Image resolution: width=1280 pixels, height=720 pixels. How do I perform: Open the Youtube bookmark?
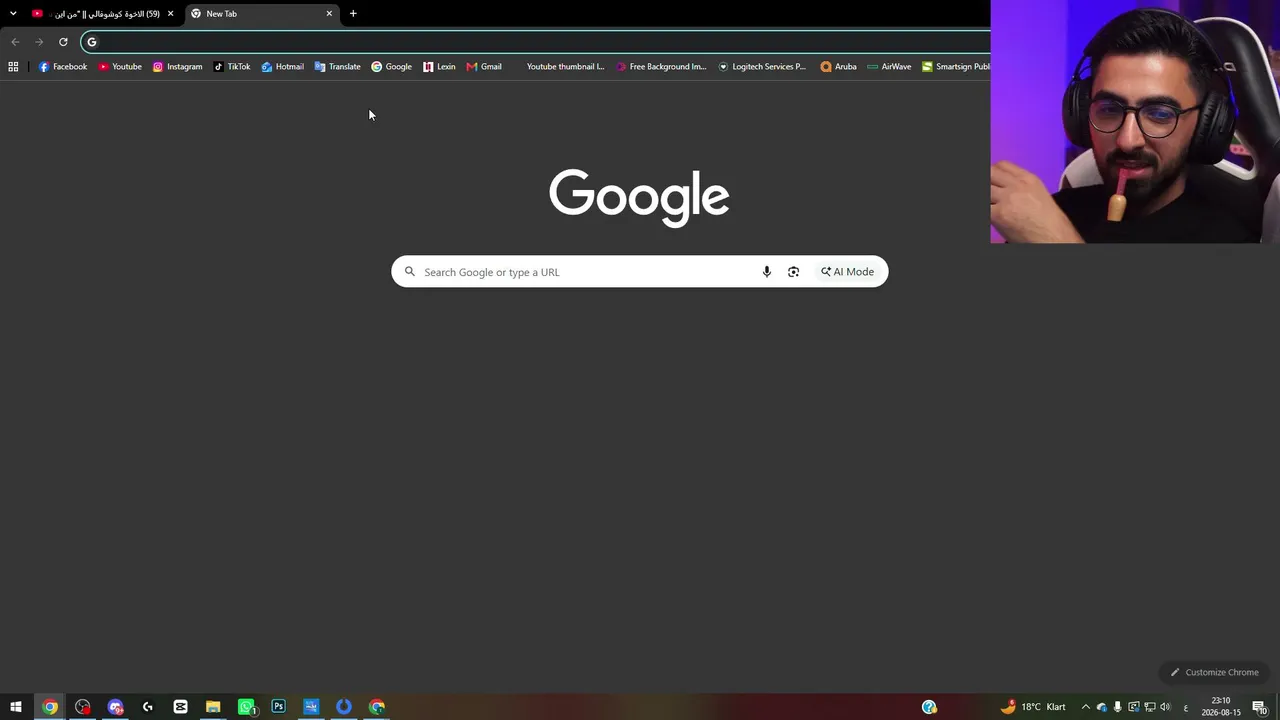click(120, 67)
